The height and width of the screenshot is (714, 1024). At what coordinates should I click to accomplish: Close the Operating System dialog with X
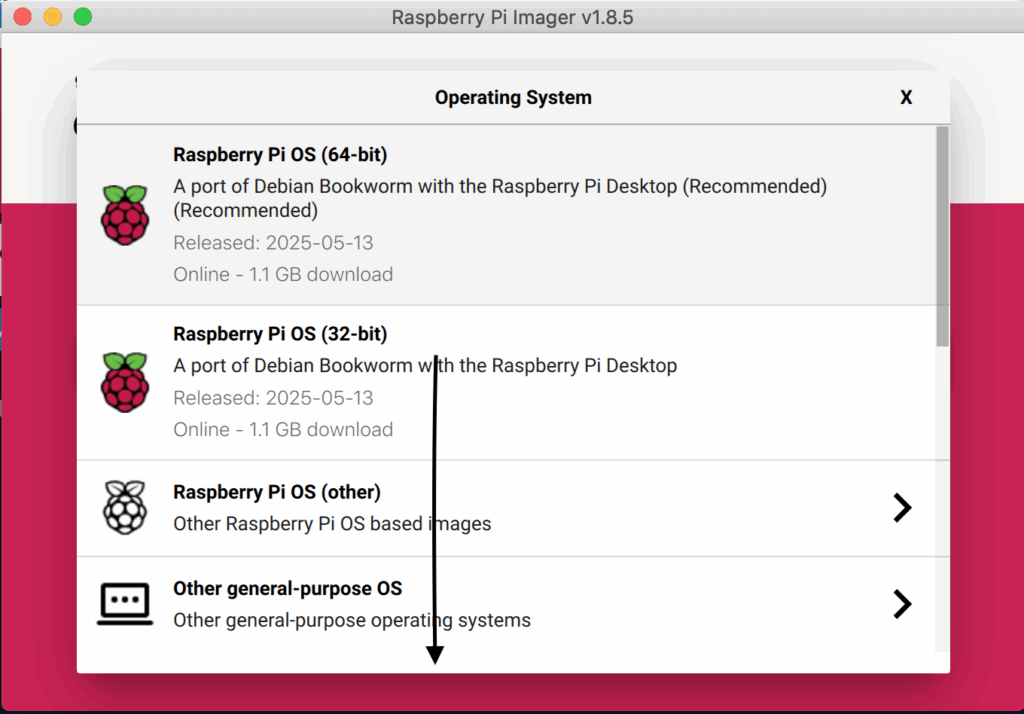coord(906,97)
